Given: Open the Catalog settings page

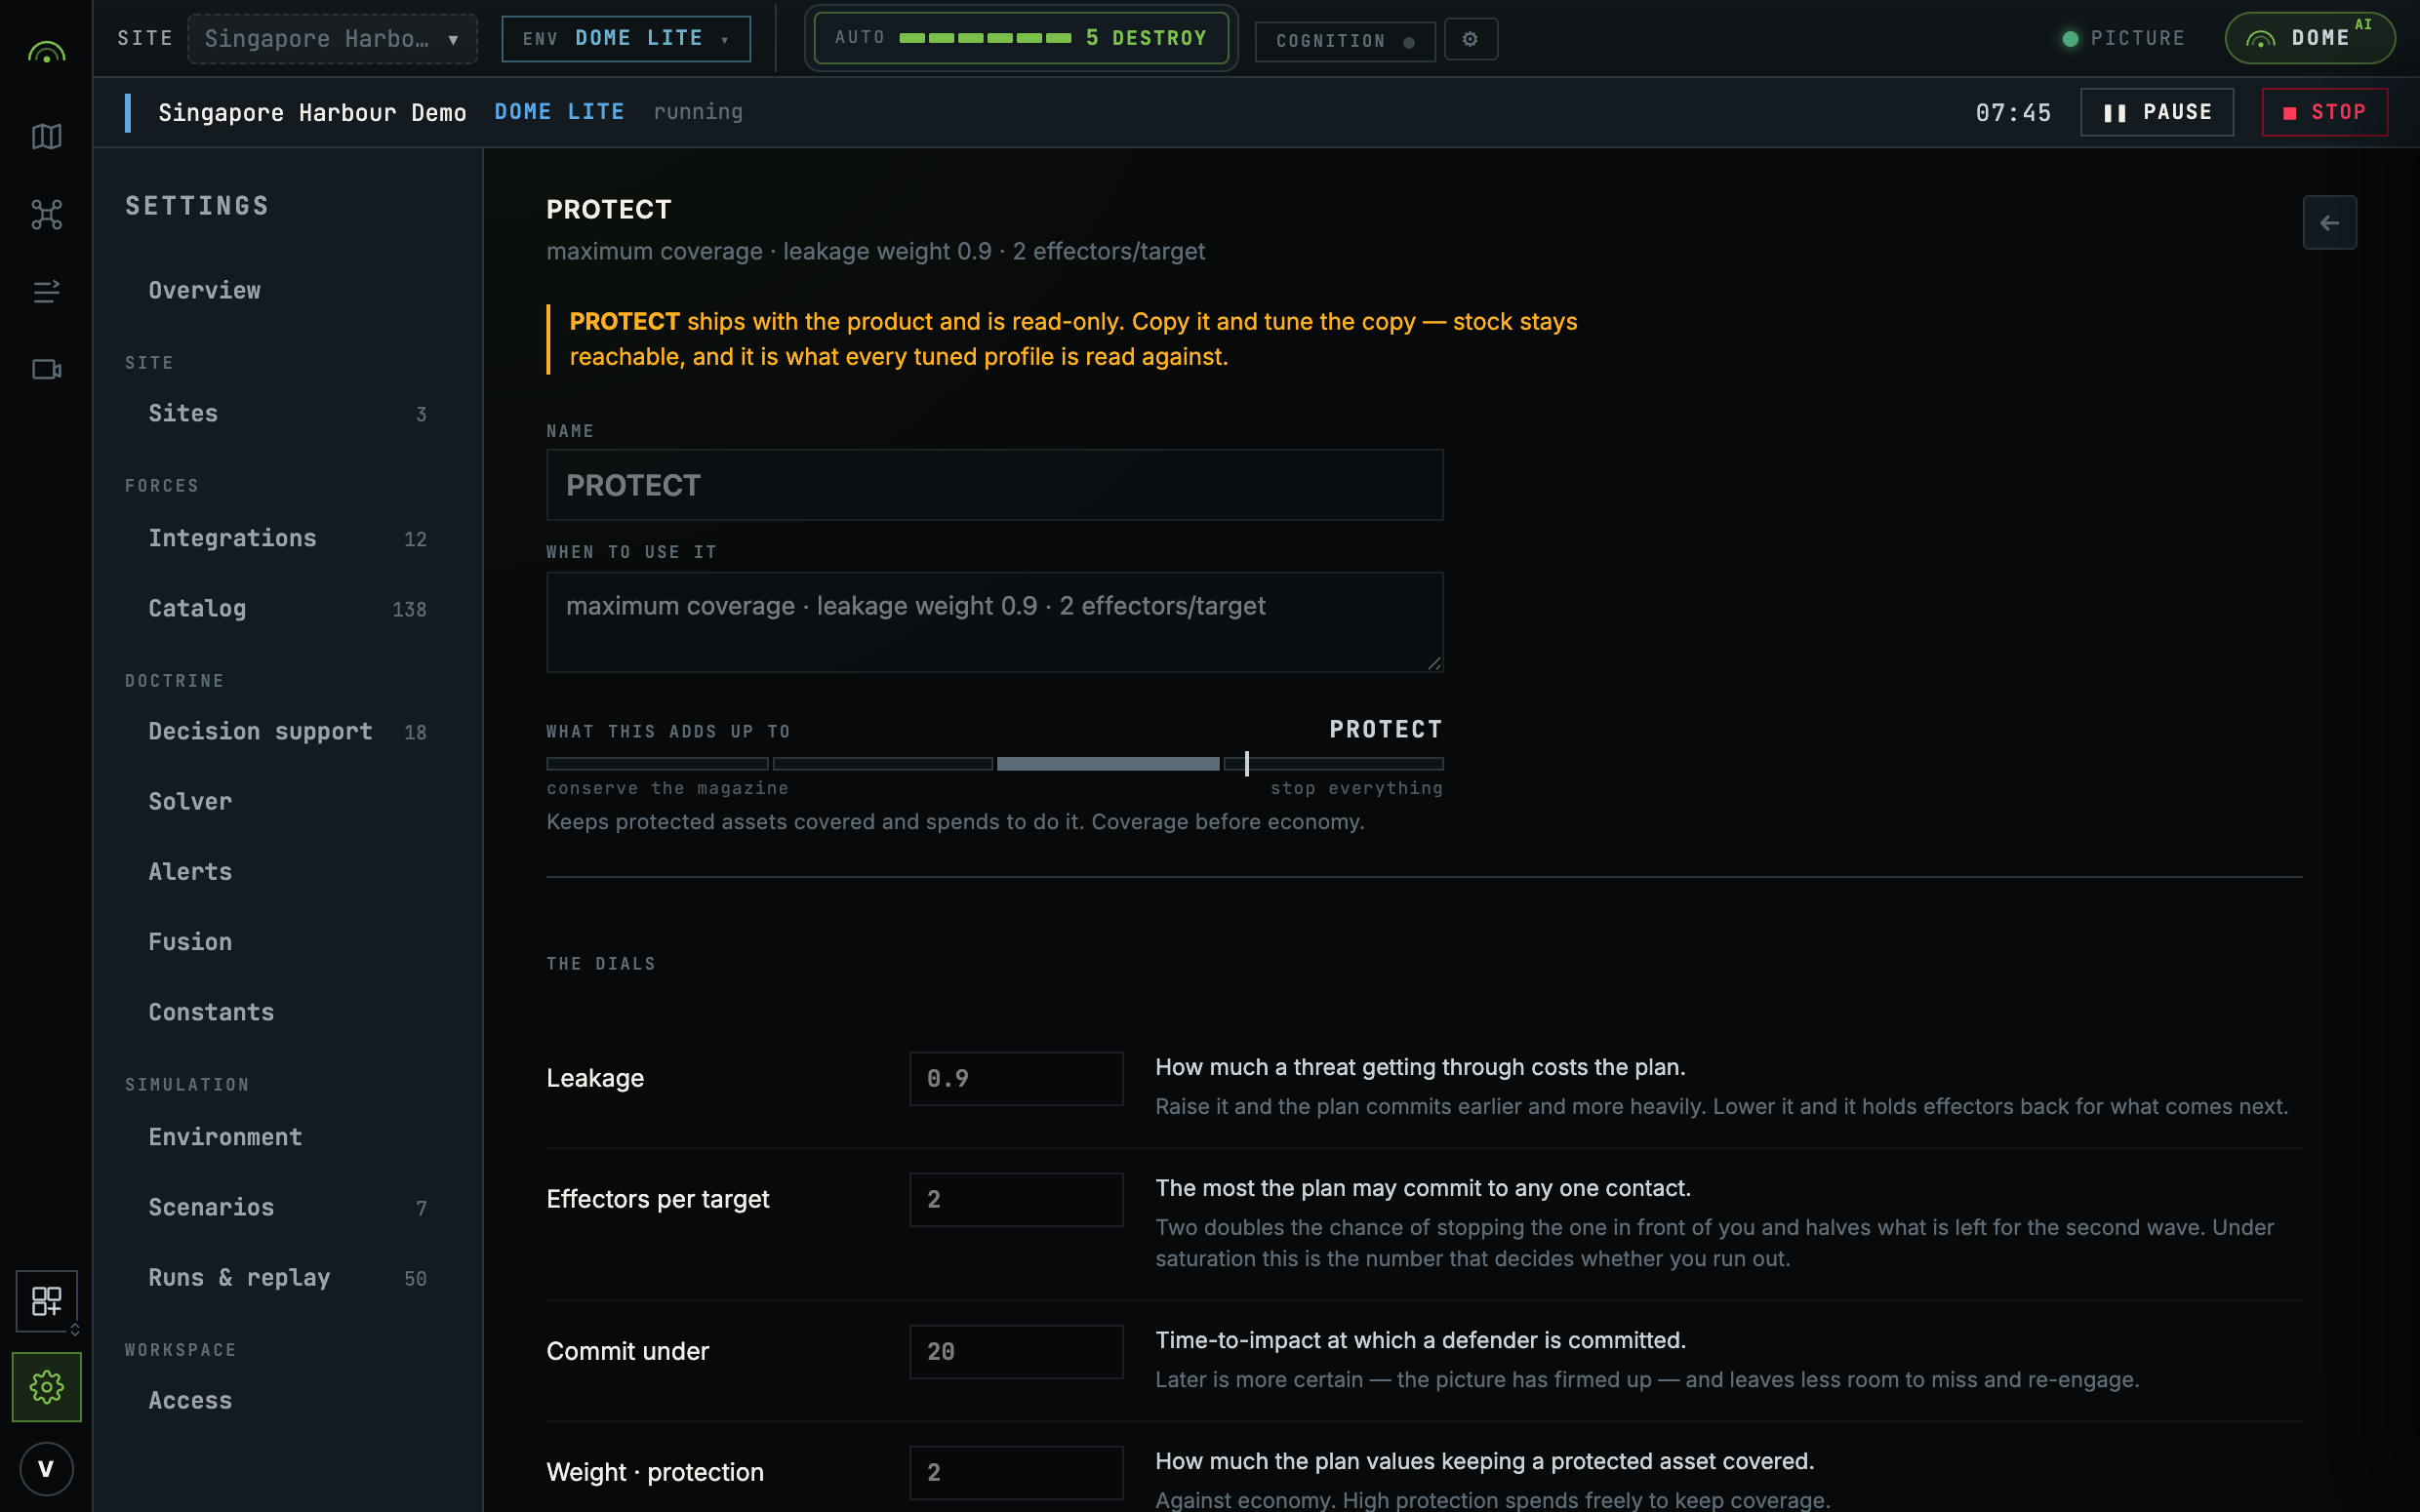Looking at the screenshot, I should click(x=287, y=608).
